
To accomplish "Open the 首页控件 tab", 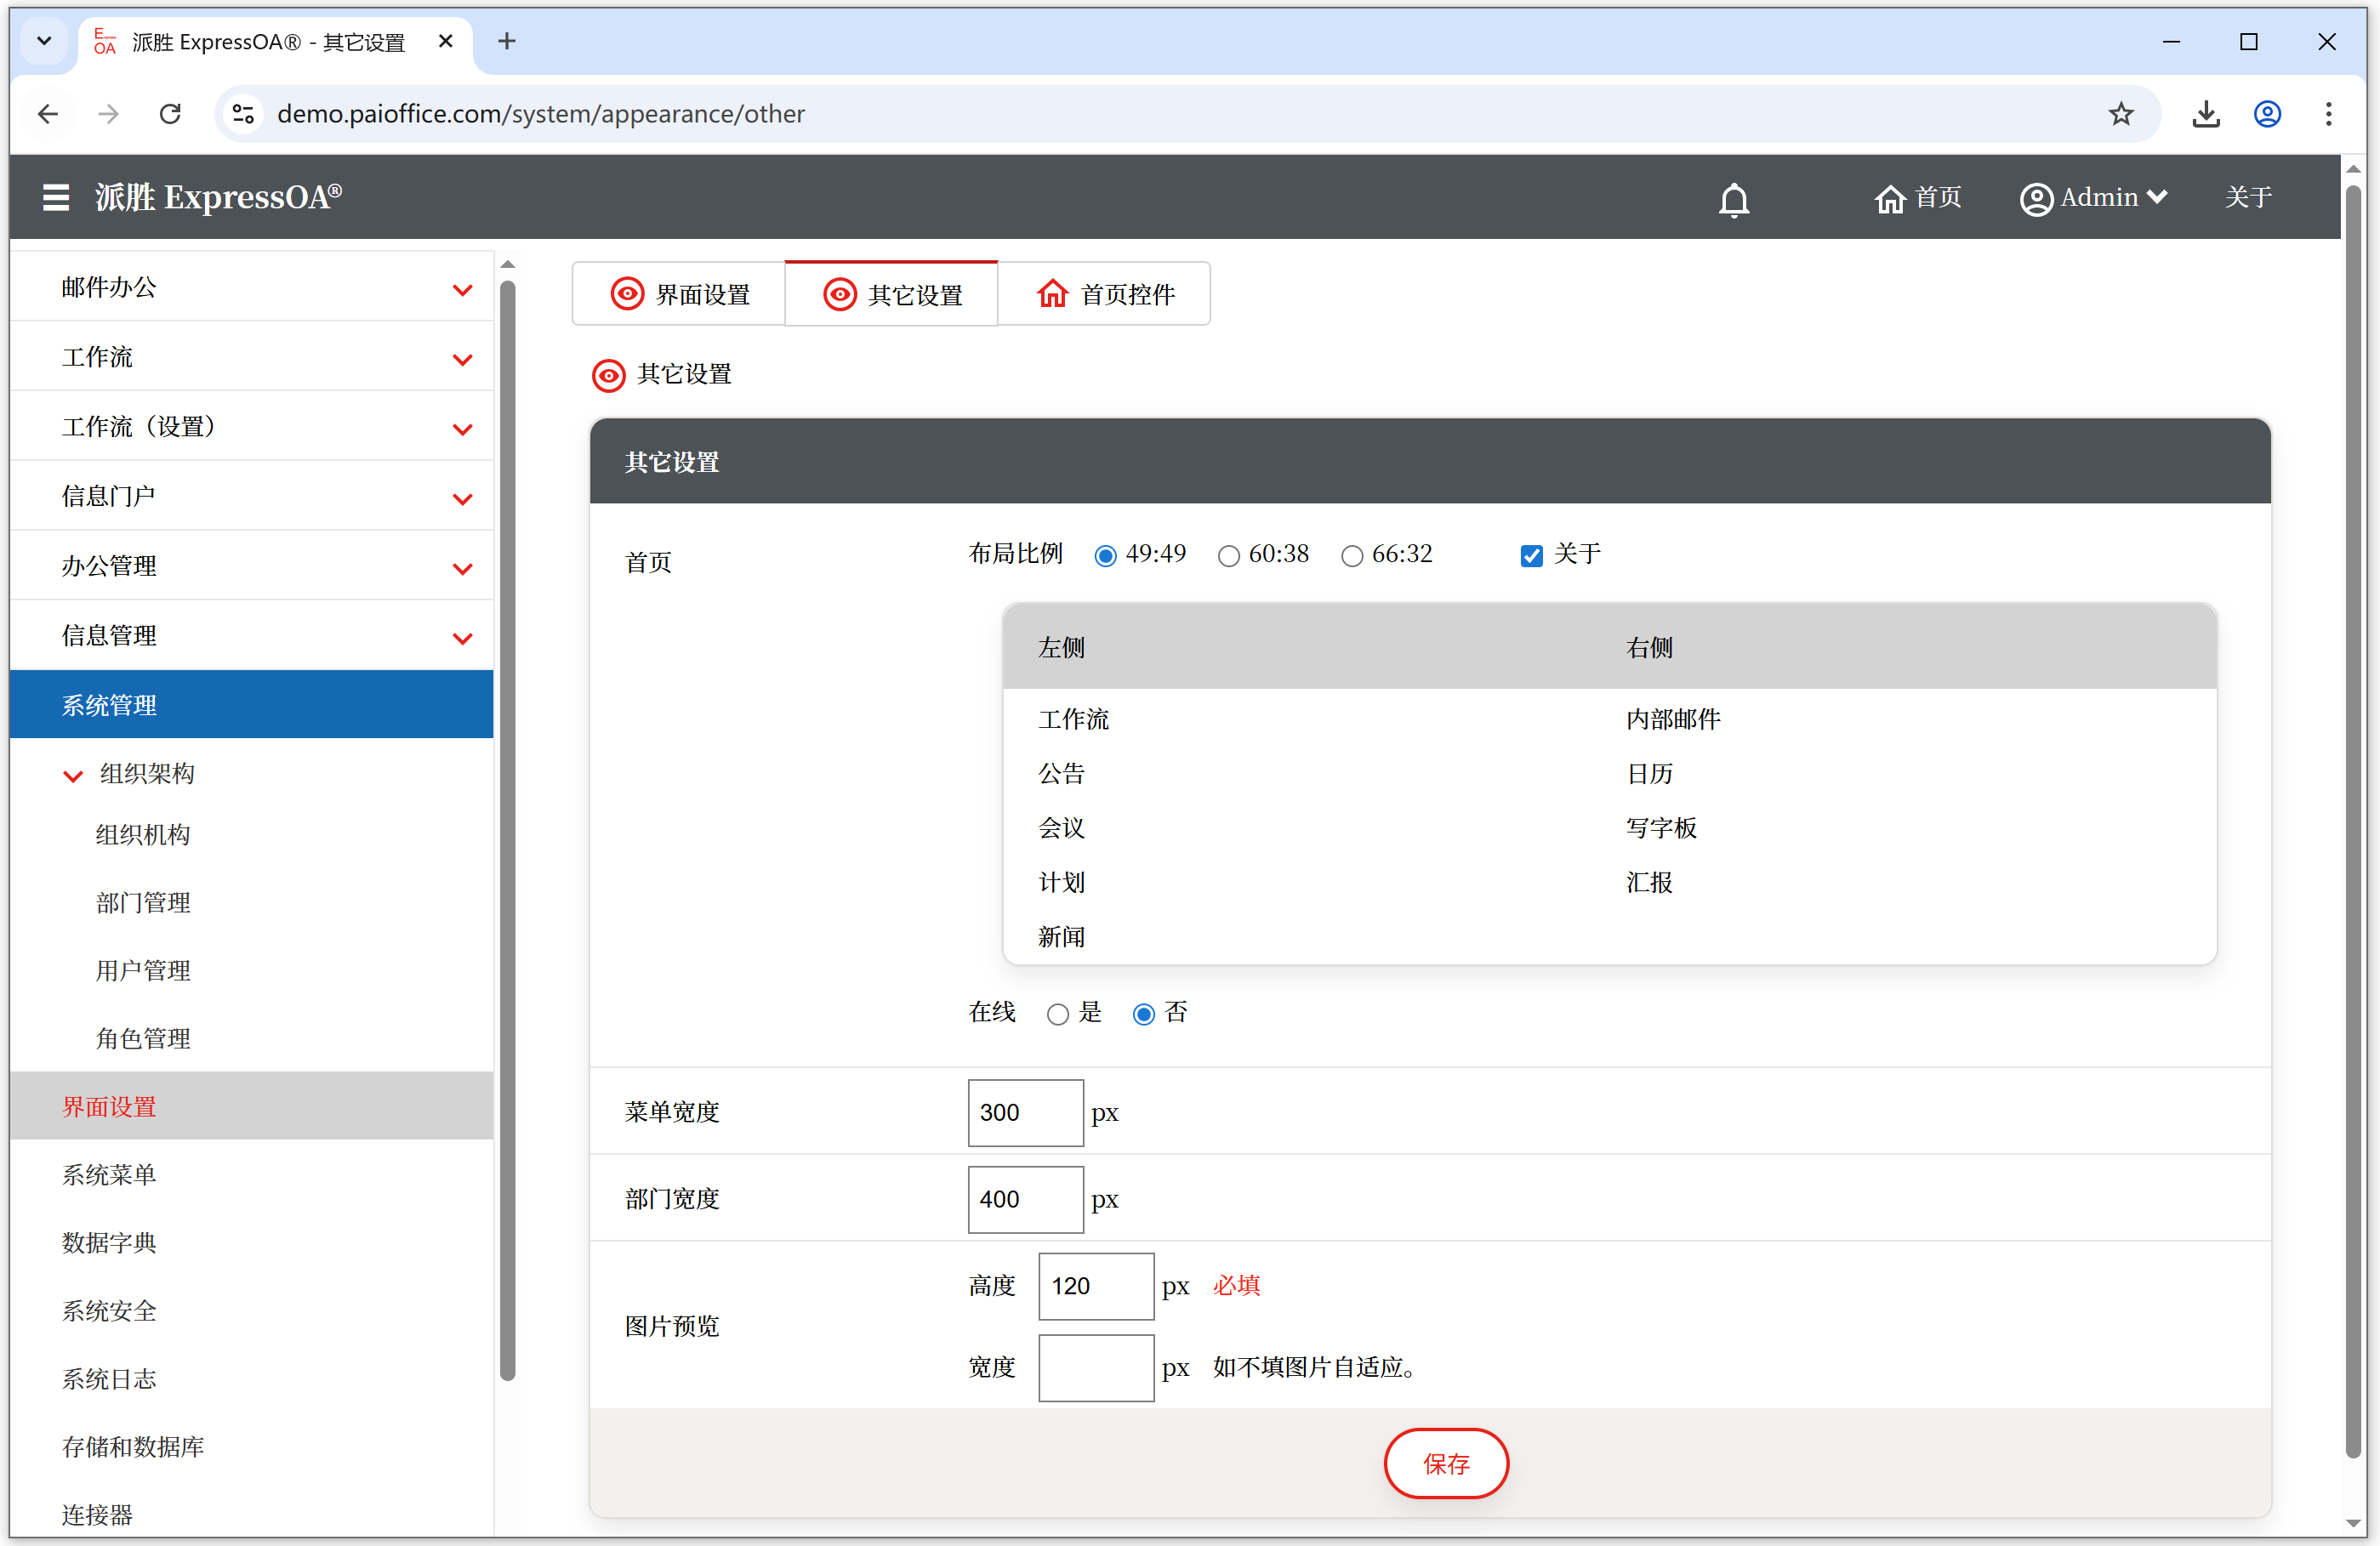I will [1105, 294].
